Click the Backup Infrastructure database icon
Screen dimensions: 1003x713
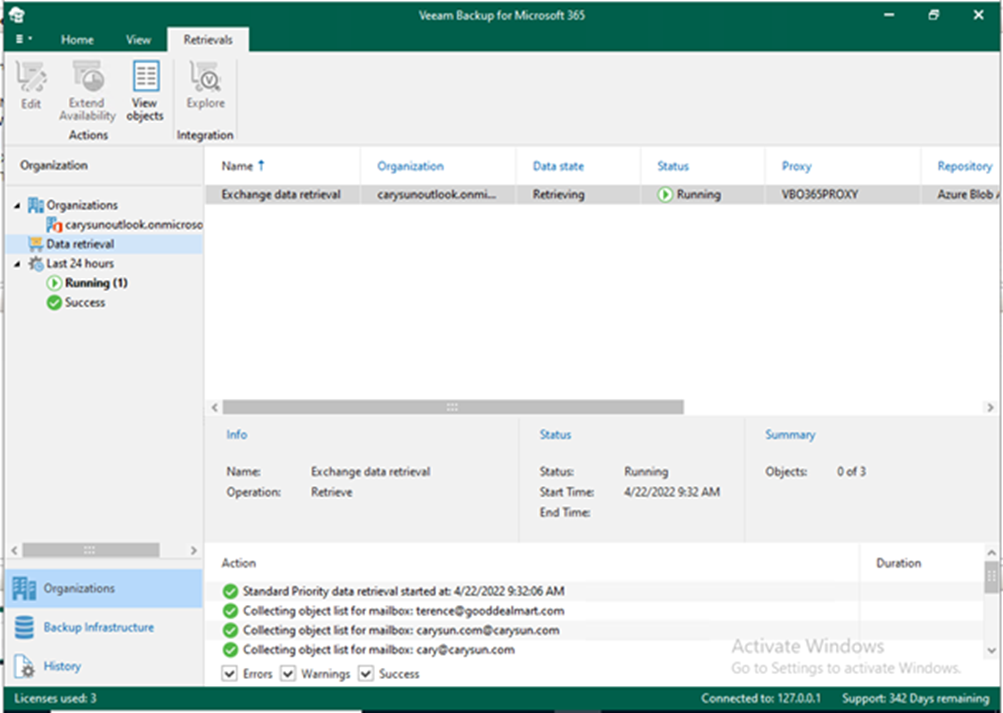click(24, 627)
